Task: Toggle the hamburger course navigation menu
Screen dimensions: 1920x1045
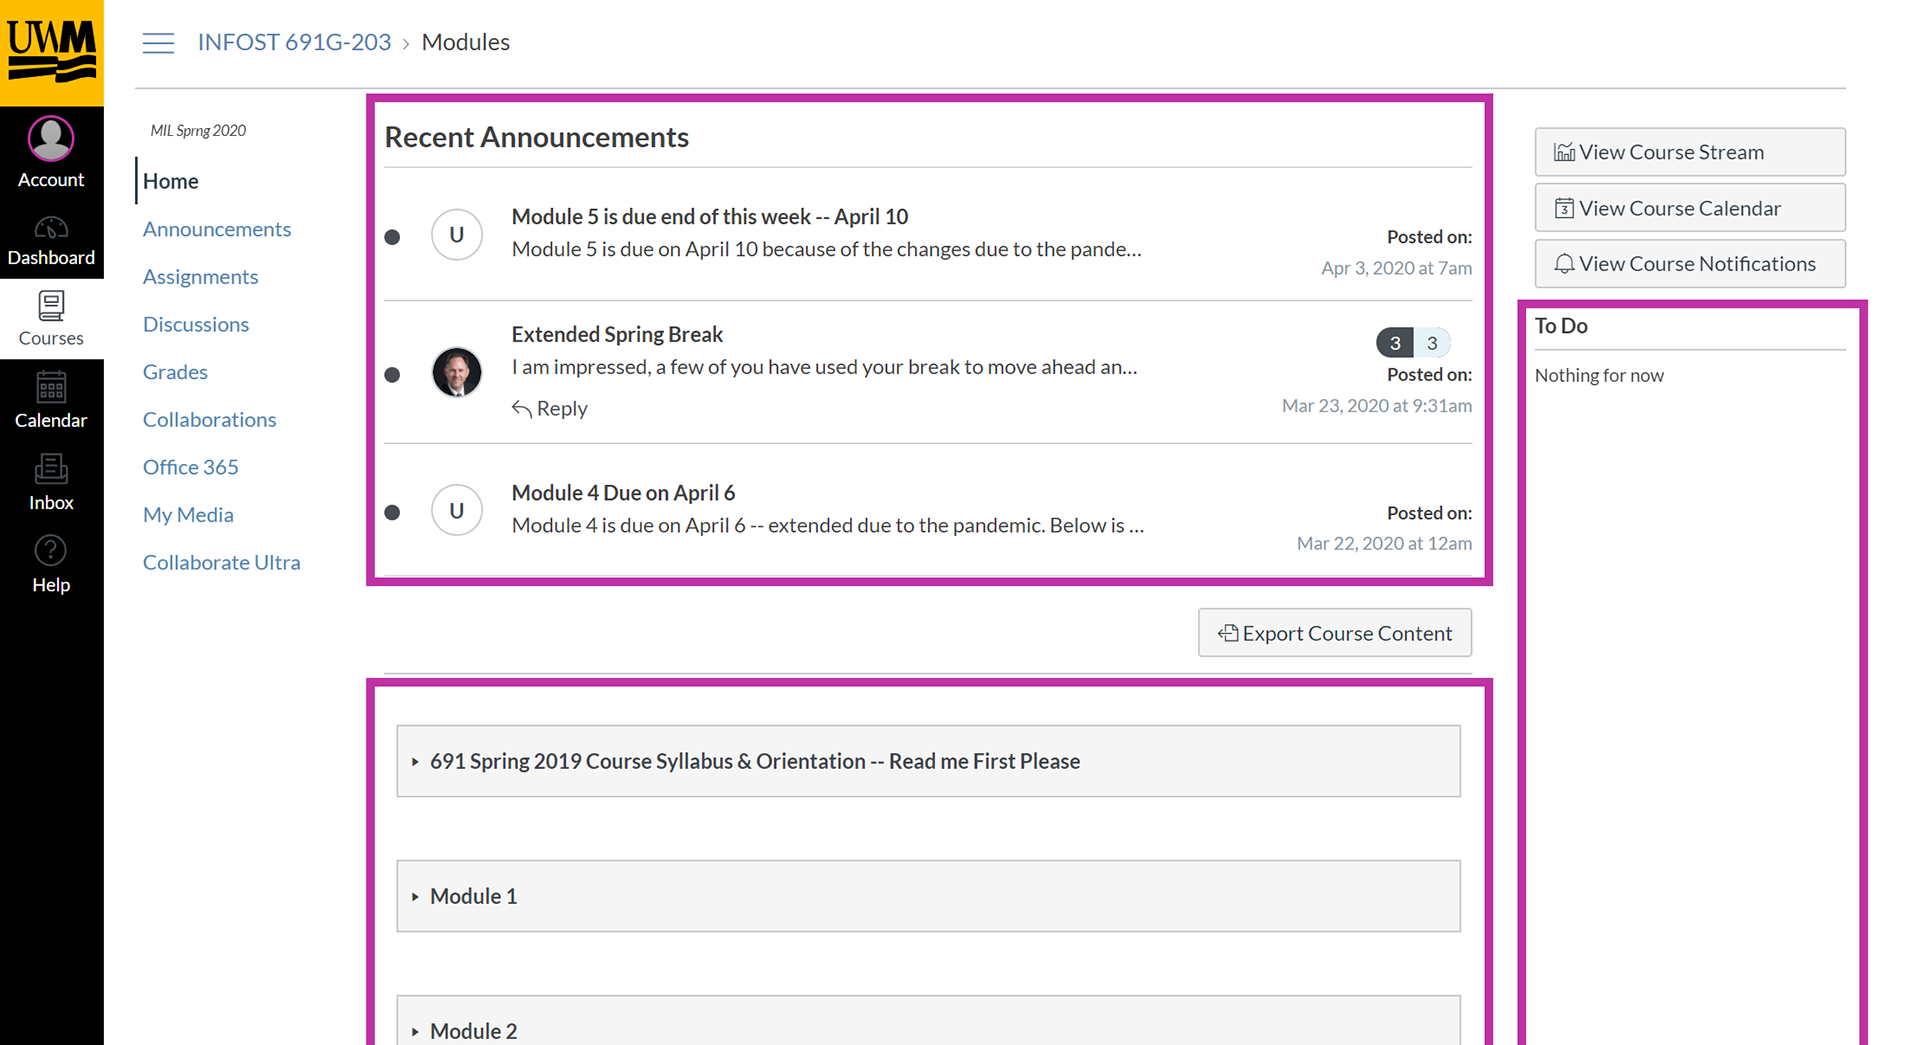Action: coord(158,43)
